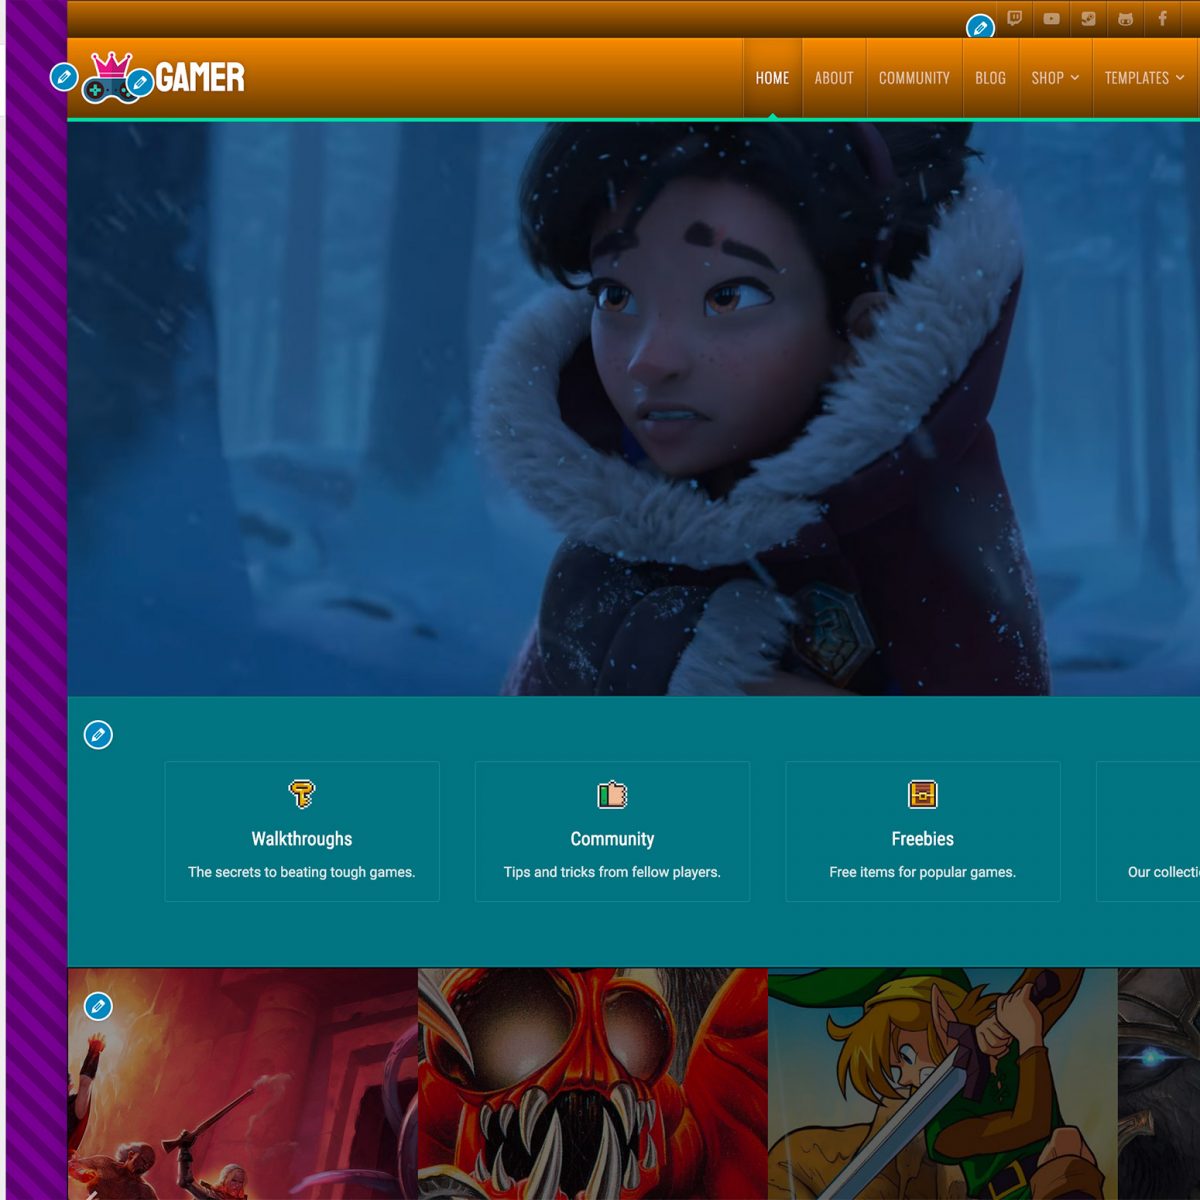Open the YouTube social link
This screenshot has height=1200, width=1200.
click(1051, 18)
